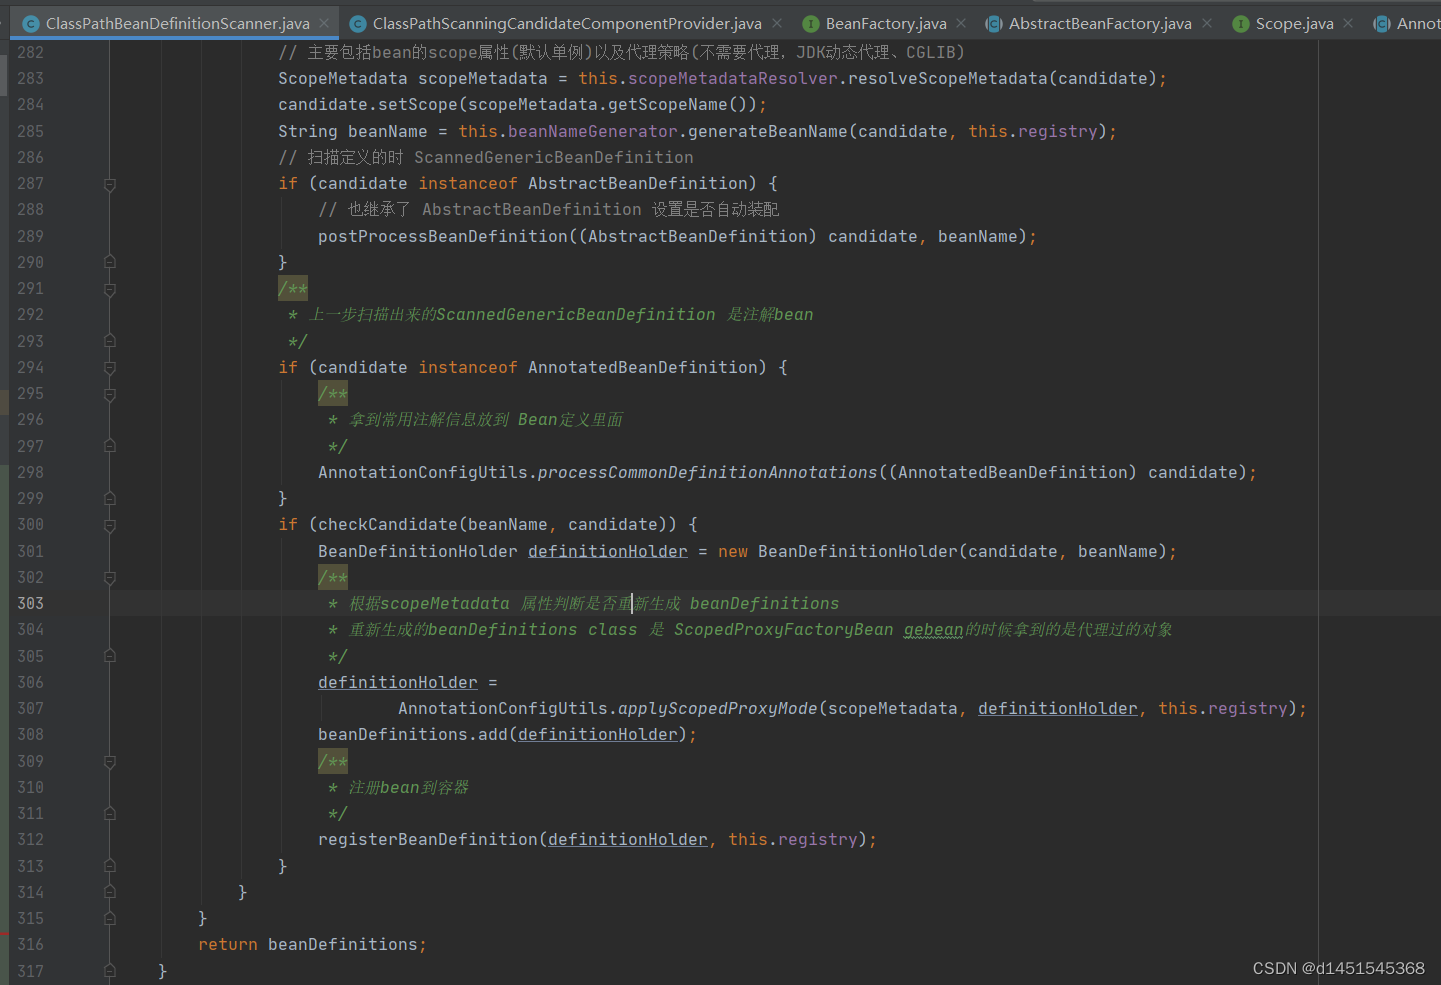The width and height of the screenshot is (1441, 985).
Task: Click processCommonDefinitionAnnotations method
Action: (708, 472)
